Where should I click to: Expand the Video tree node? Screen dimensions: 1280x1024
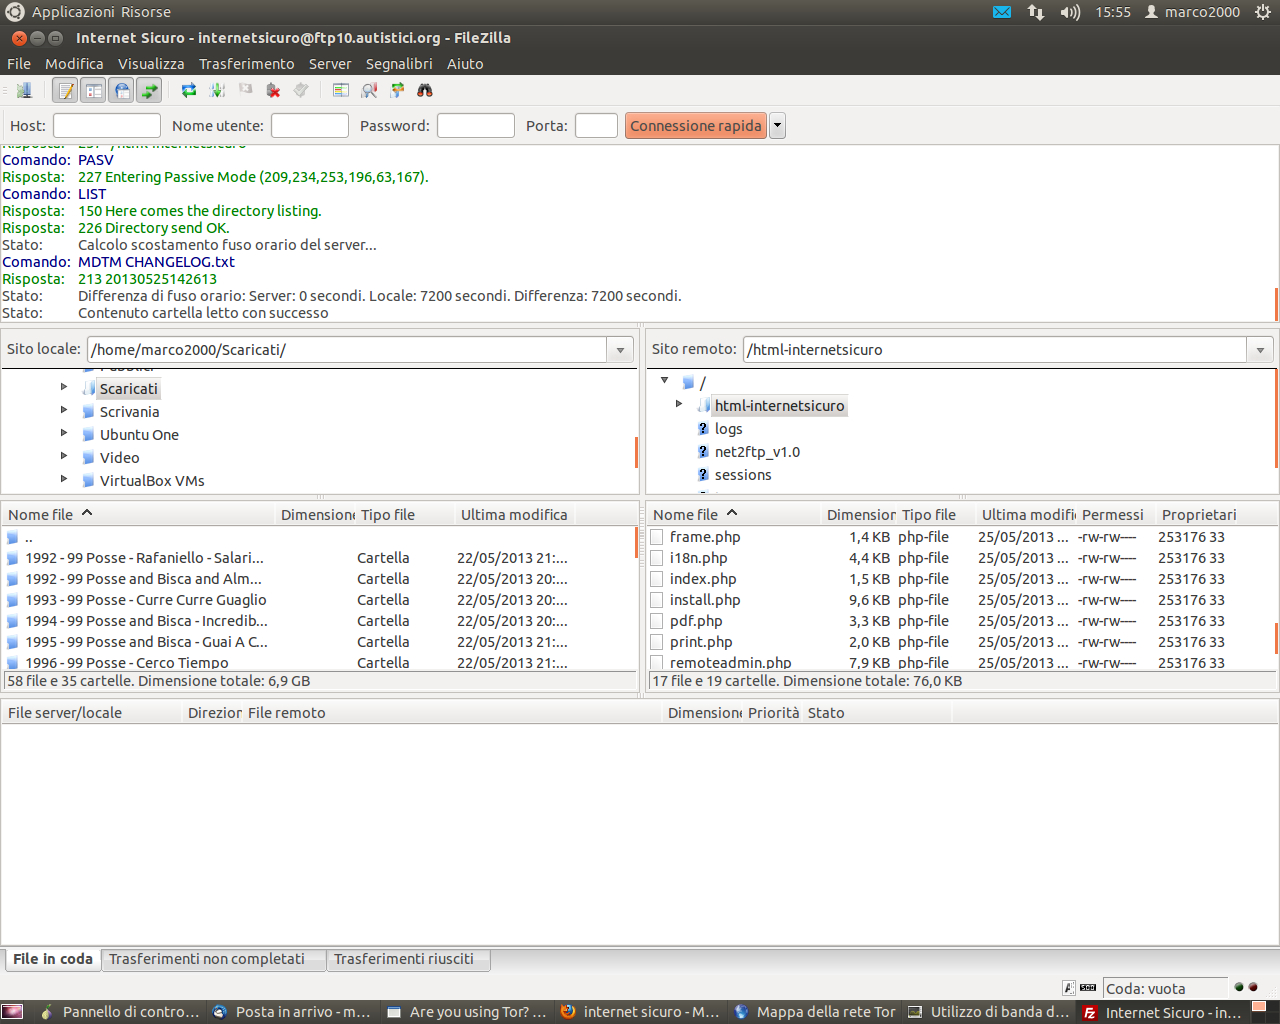coord(64,456)
